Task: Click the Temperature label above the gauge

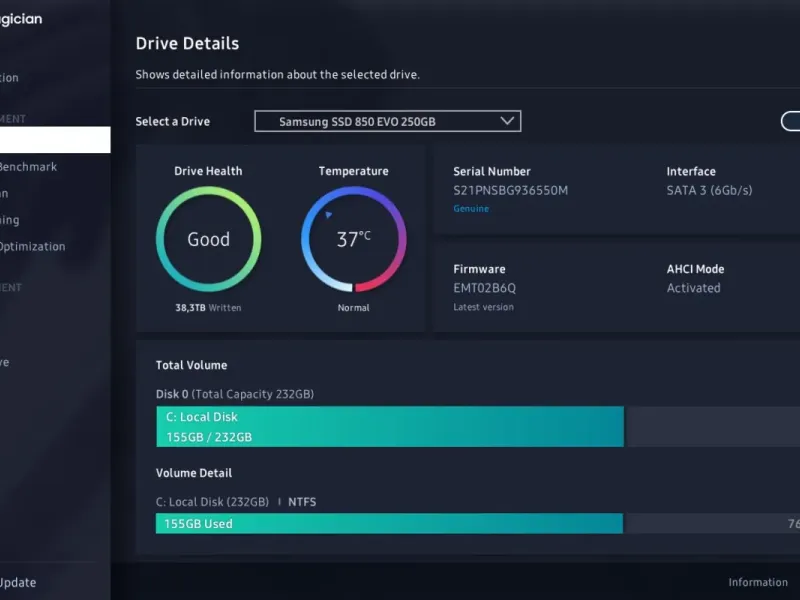Action: pyautogui.click(x=354, y=171)
